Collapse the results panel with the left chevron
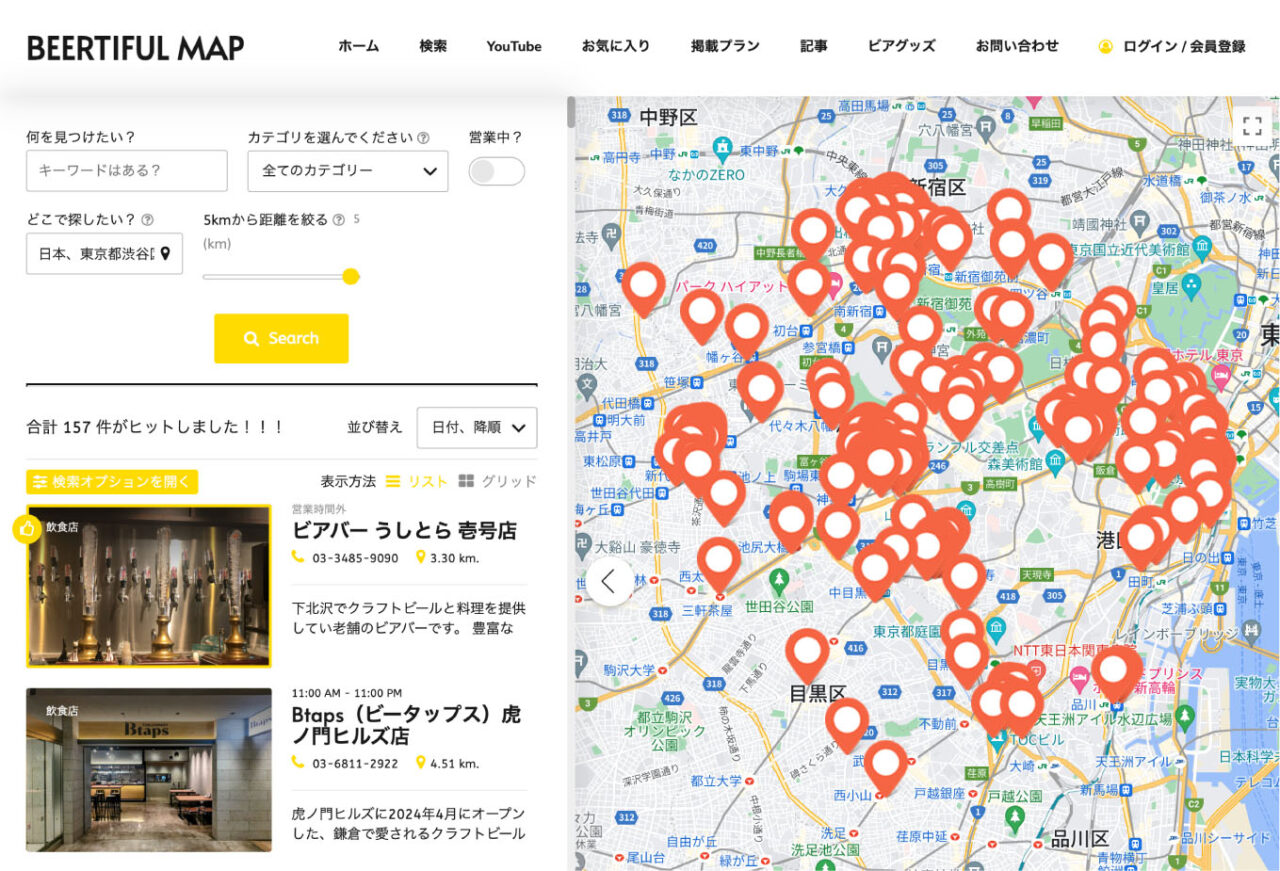Viewport: 1280px width, 871px height. click(610, 580)
